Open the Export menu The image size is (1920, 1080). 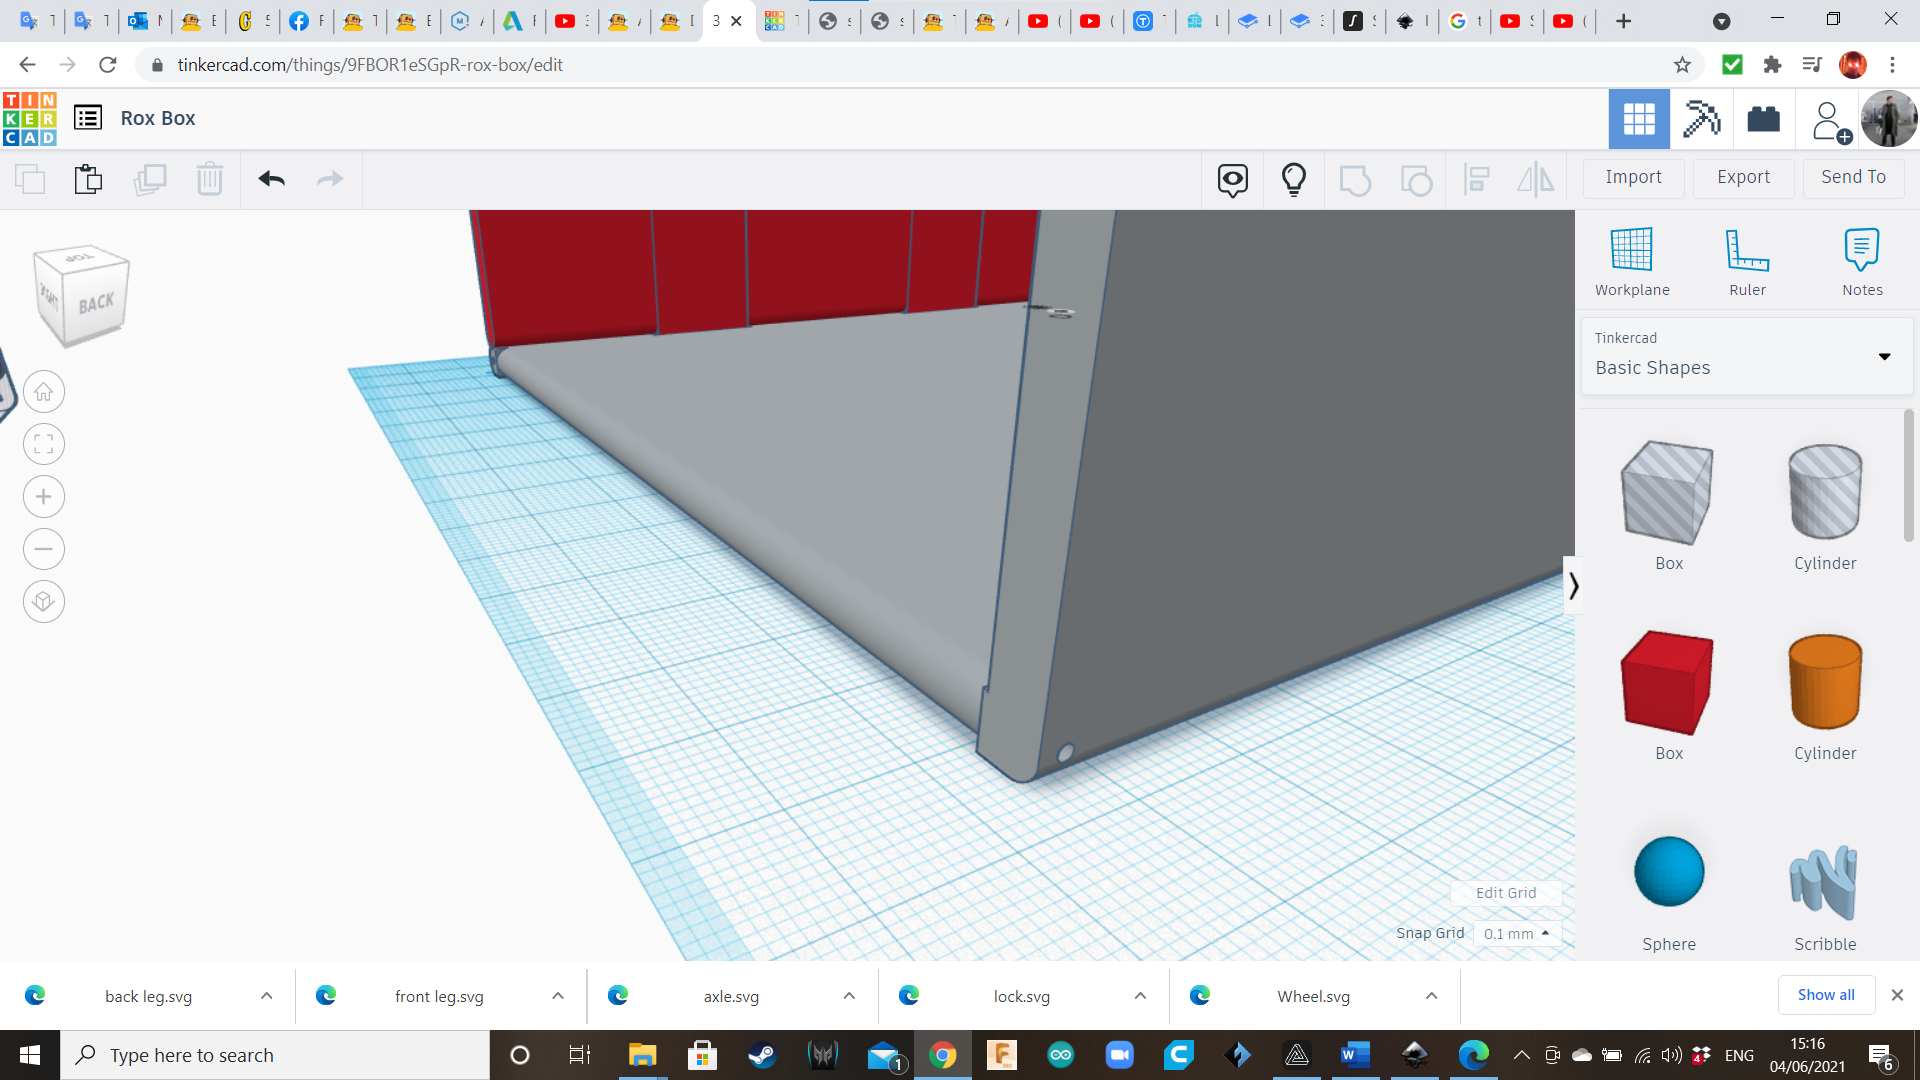pyautogui.click(x=1743, y=177)
